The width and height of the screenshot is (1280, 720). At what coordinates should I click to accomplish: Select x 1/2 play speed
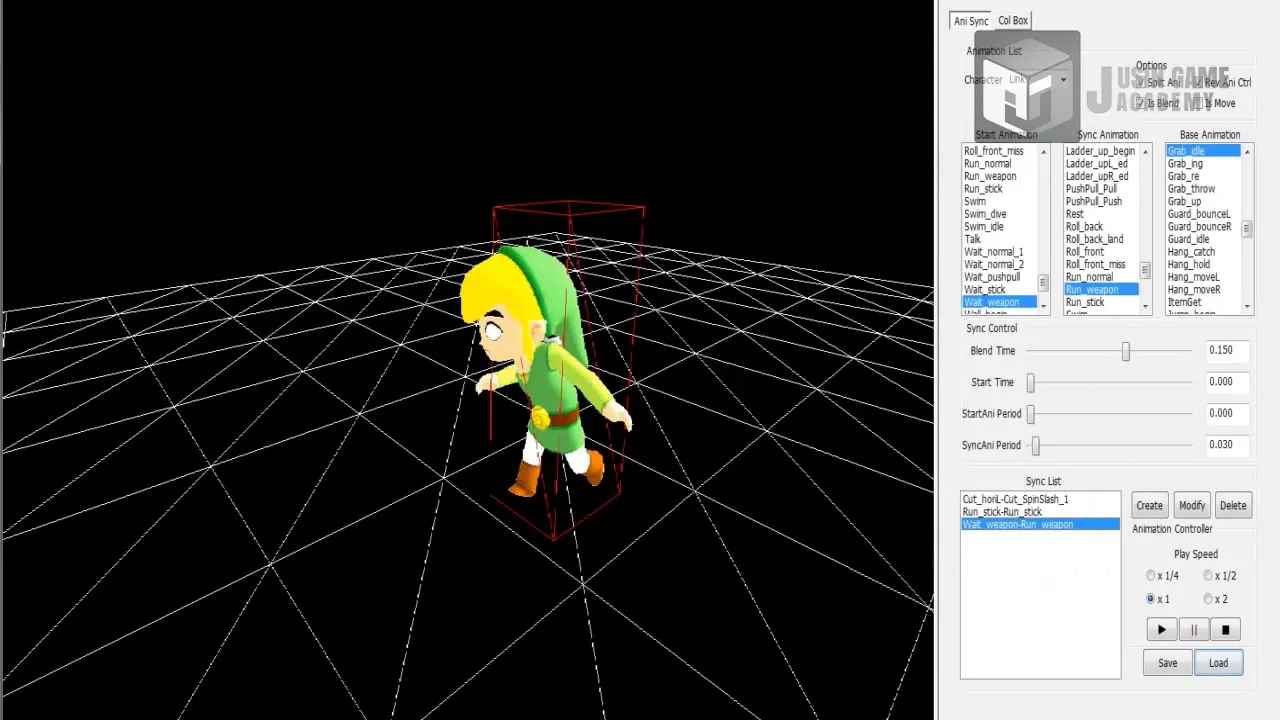point(1208,576)
